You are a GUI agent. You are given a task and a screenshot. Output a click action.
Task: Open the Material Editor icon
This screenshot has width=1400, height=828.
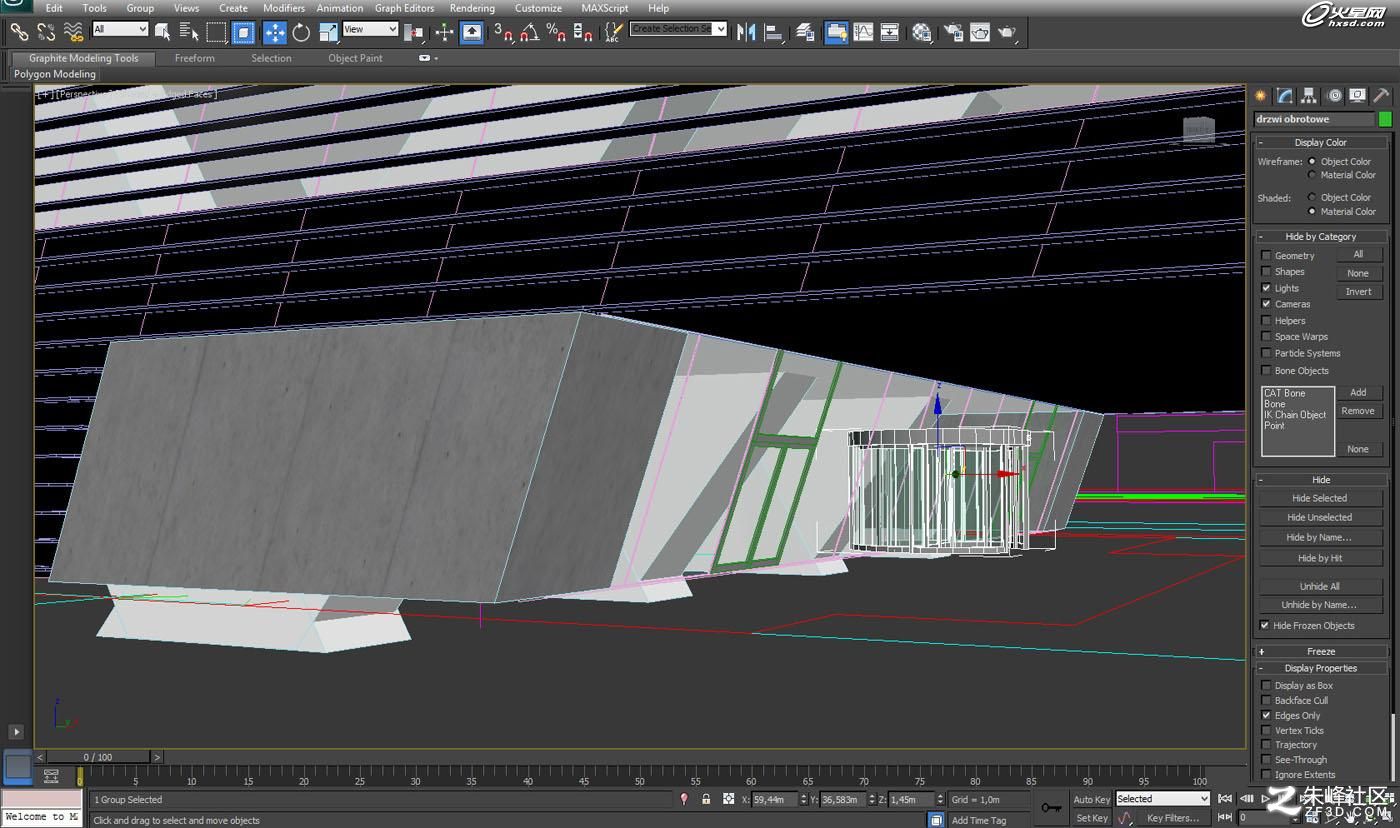(x=921, y=32)
